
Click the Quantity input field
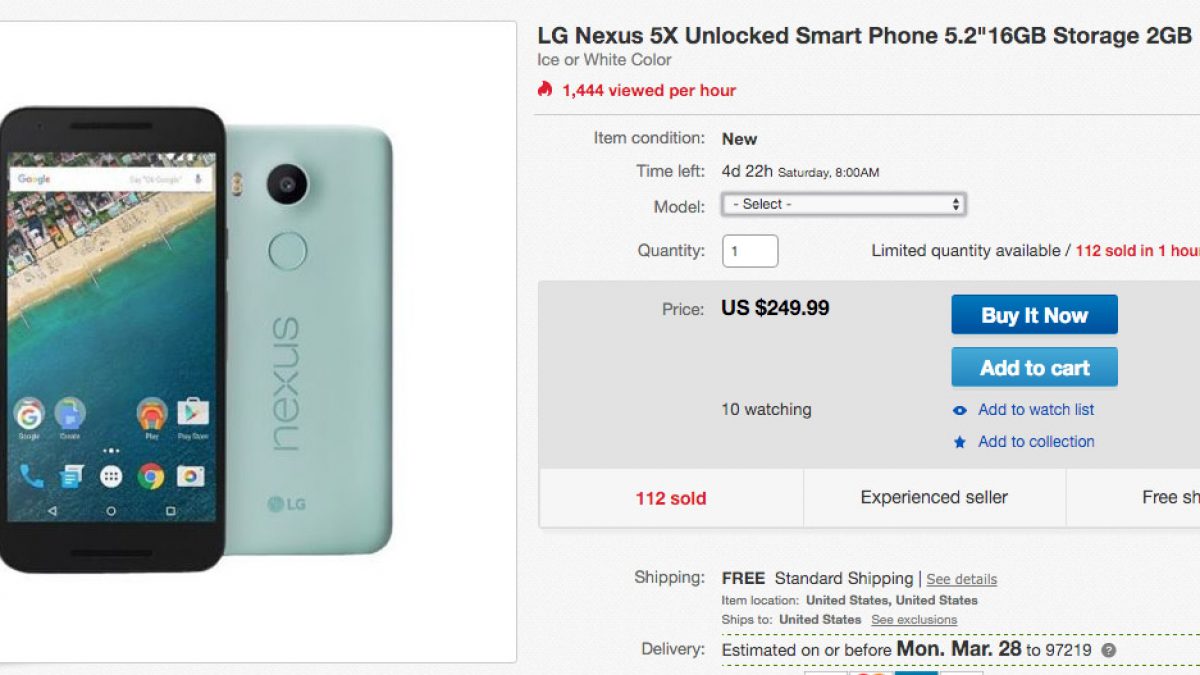pyautogui.click(x=749, y=251)
